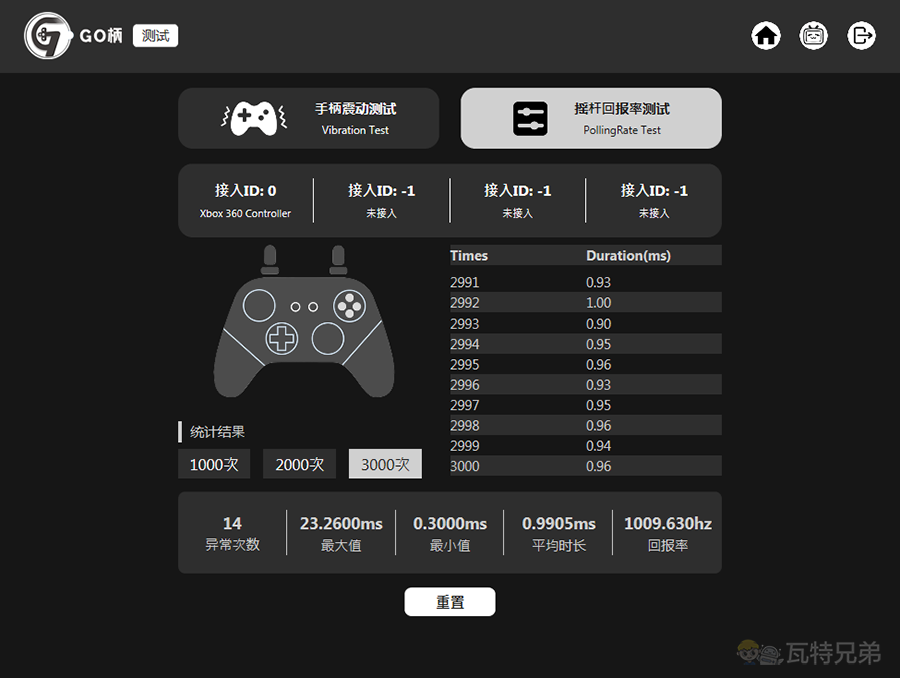Click row 2992 in the times list
Screen dimensions: 900x678
585,303
